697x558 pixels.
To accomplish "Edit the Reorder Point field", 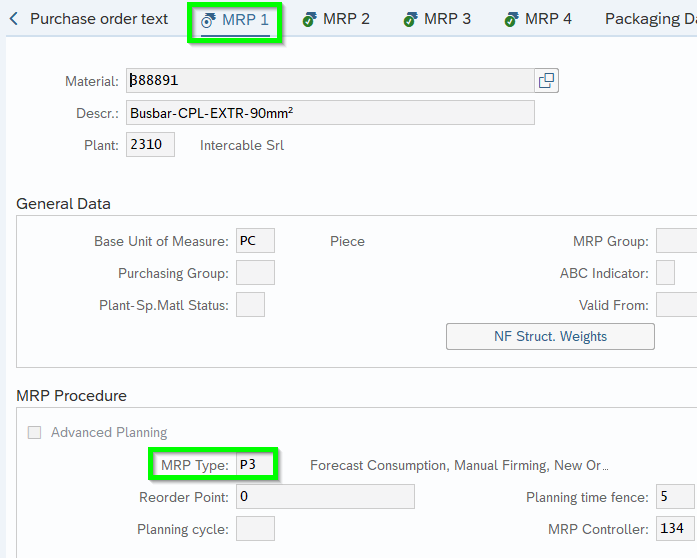I will click(x=325, y=497).
